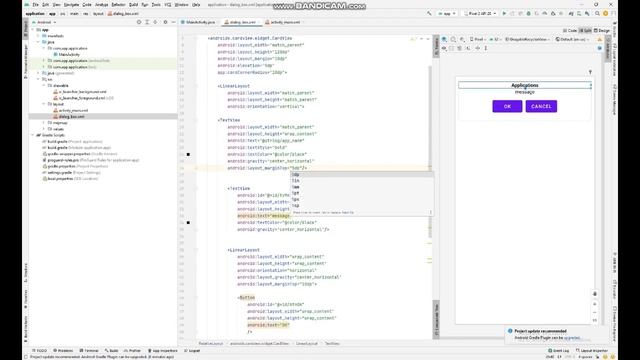Select design surface layers icon in preview toolbar
Viewport: 640px width, 360px height.
(x=444, y=40)
